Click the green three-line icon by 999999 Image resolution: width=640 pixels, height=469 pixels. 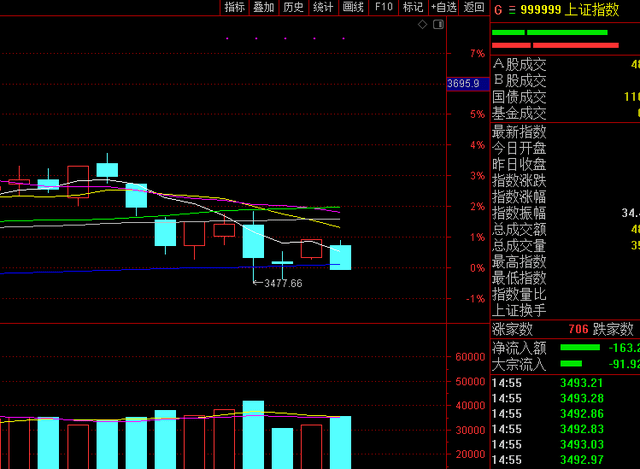click(x=512, y=10)
